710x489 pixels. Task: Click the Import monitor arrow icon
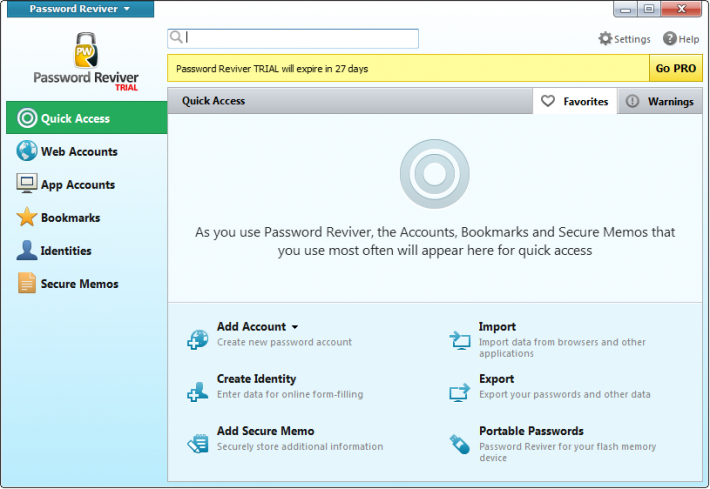coord(460,340)
